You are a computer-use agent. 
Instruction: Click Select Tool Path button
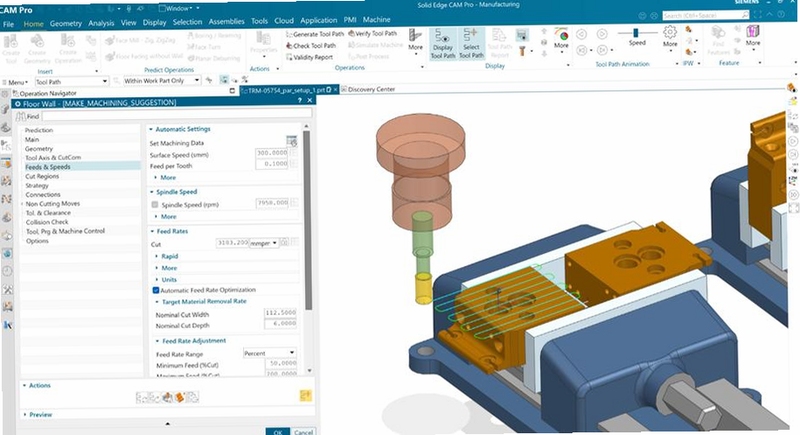471,43
